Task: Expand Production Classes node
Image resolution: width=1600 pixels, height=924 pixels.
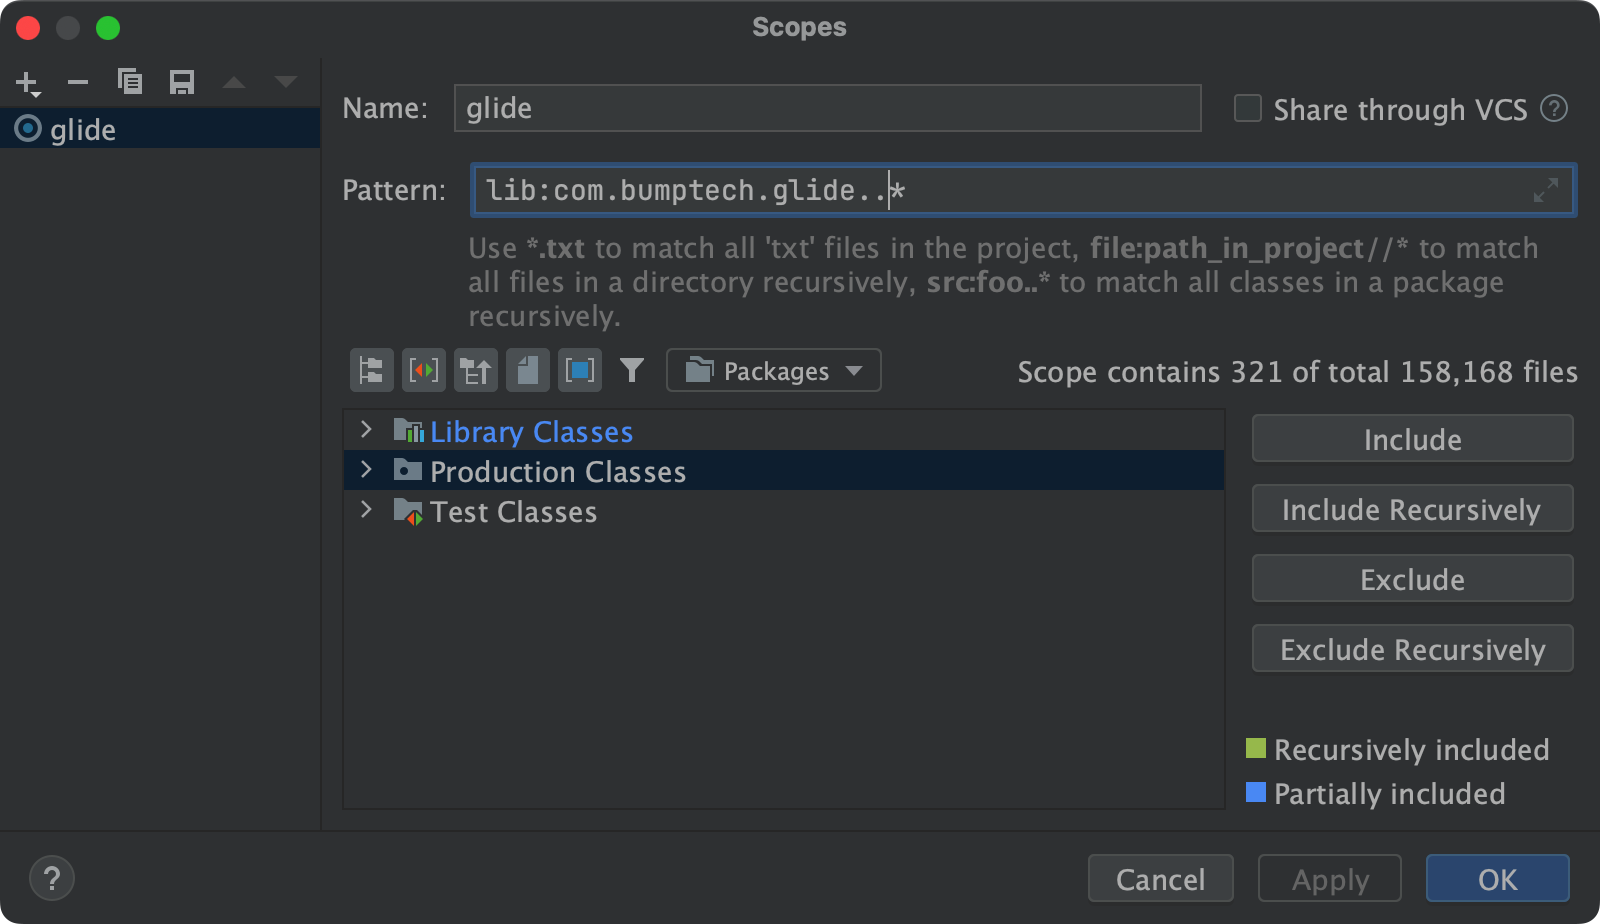Action: coord(366,470)
